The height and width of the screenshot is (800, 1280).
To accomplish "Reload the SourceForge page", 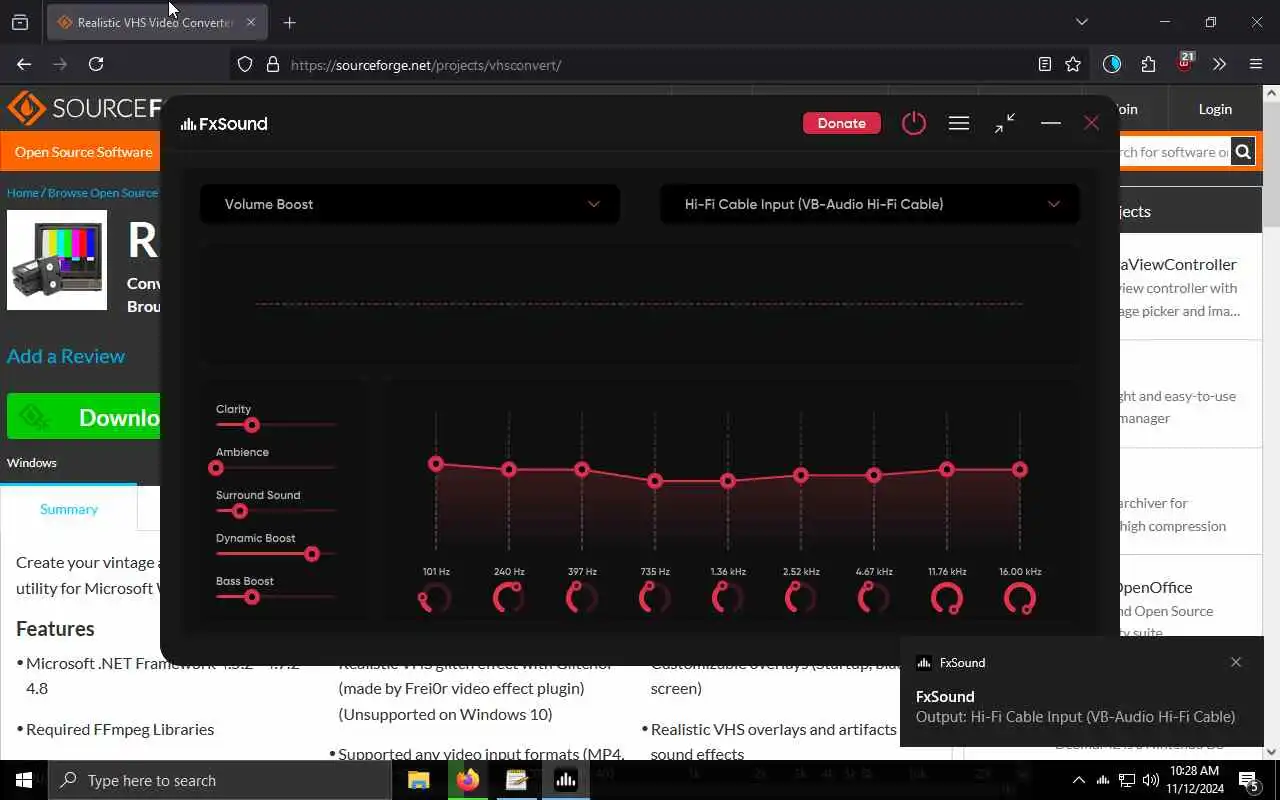I will tap(96, 64).
